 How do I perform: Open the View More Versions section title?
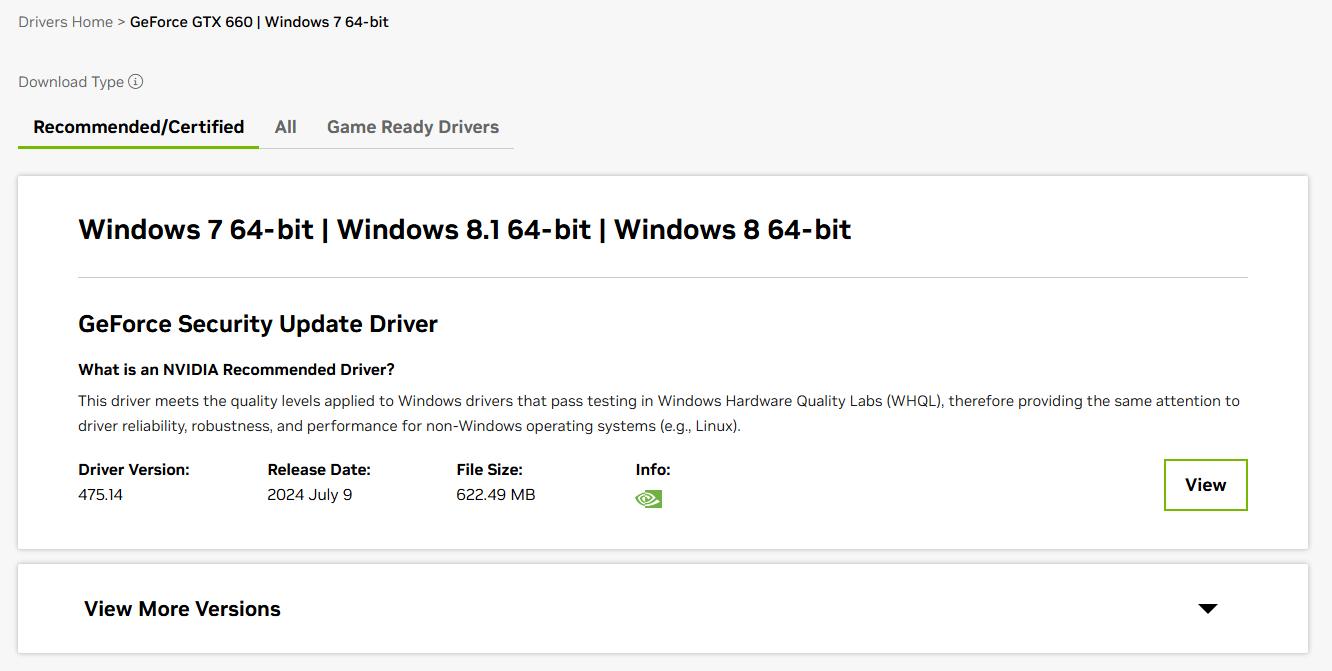tap(183, 609)
